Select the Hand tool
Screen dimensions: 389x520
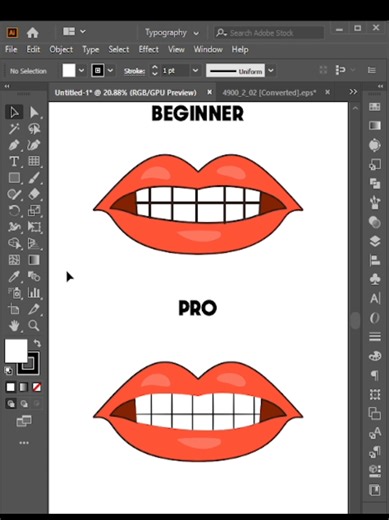click(14, 326)
